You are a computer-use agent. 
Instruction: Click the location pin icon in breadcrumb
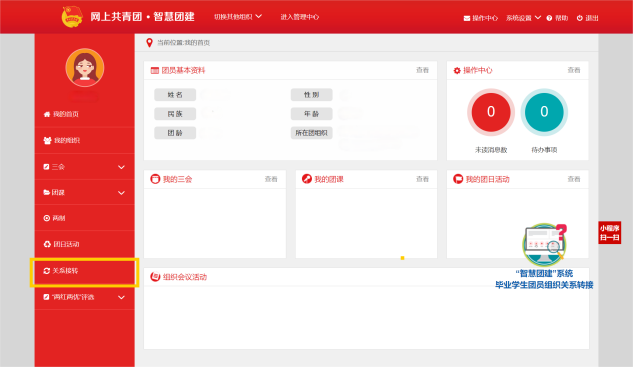(149, 42)
